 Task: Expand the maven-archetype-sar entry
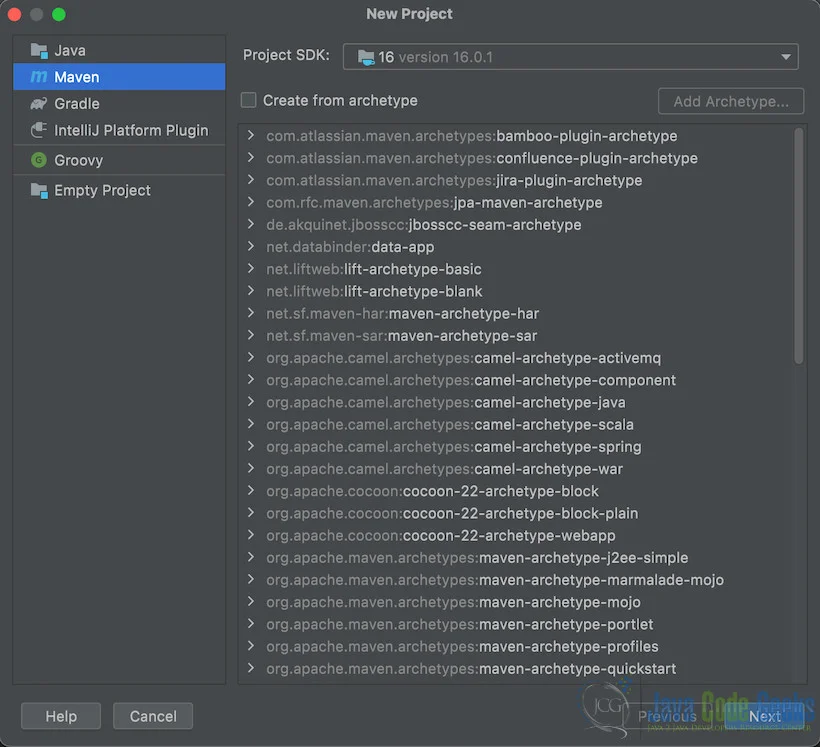[x=251, y=335]
